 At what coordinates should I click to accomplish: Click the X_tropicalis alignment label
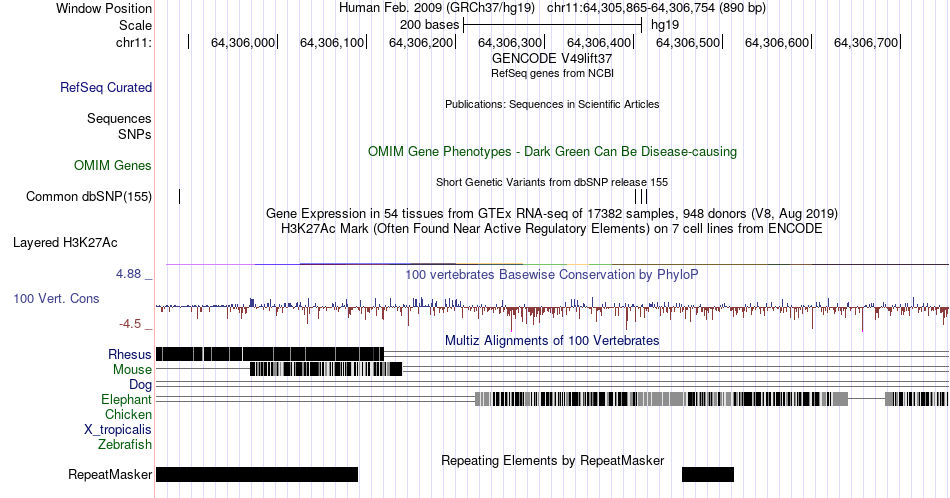pos(118,430)
